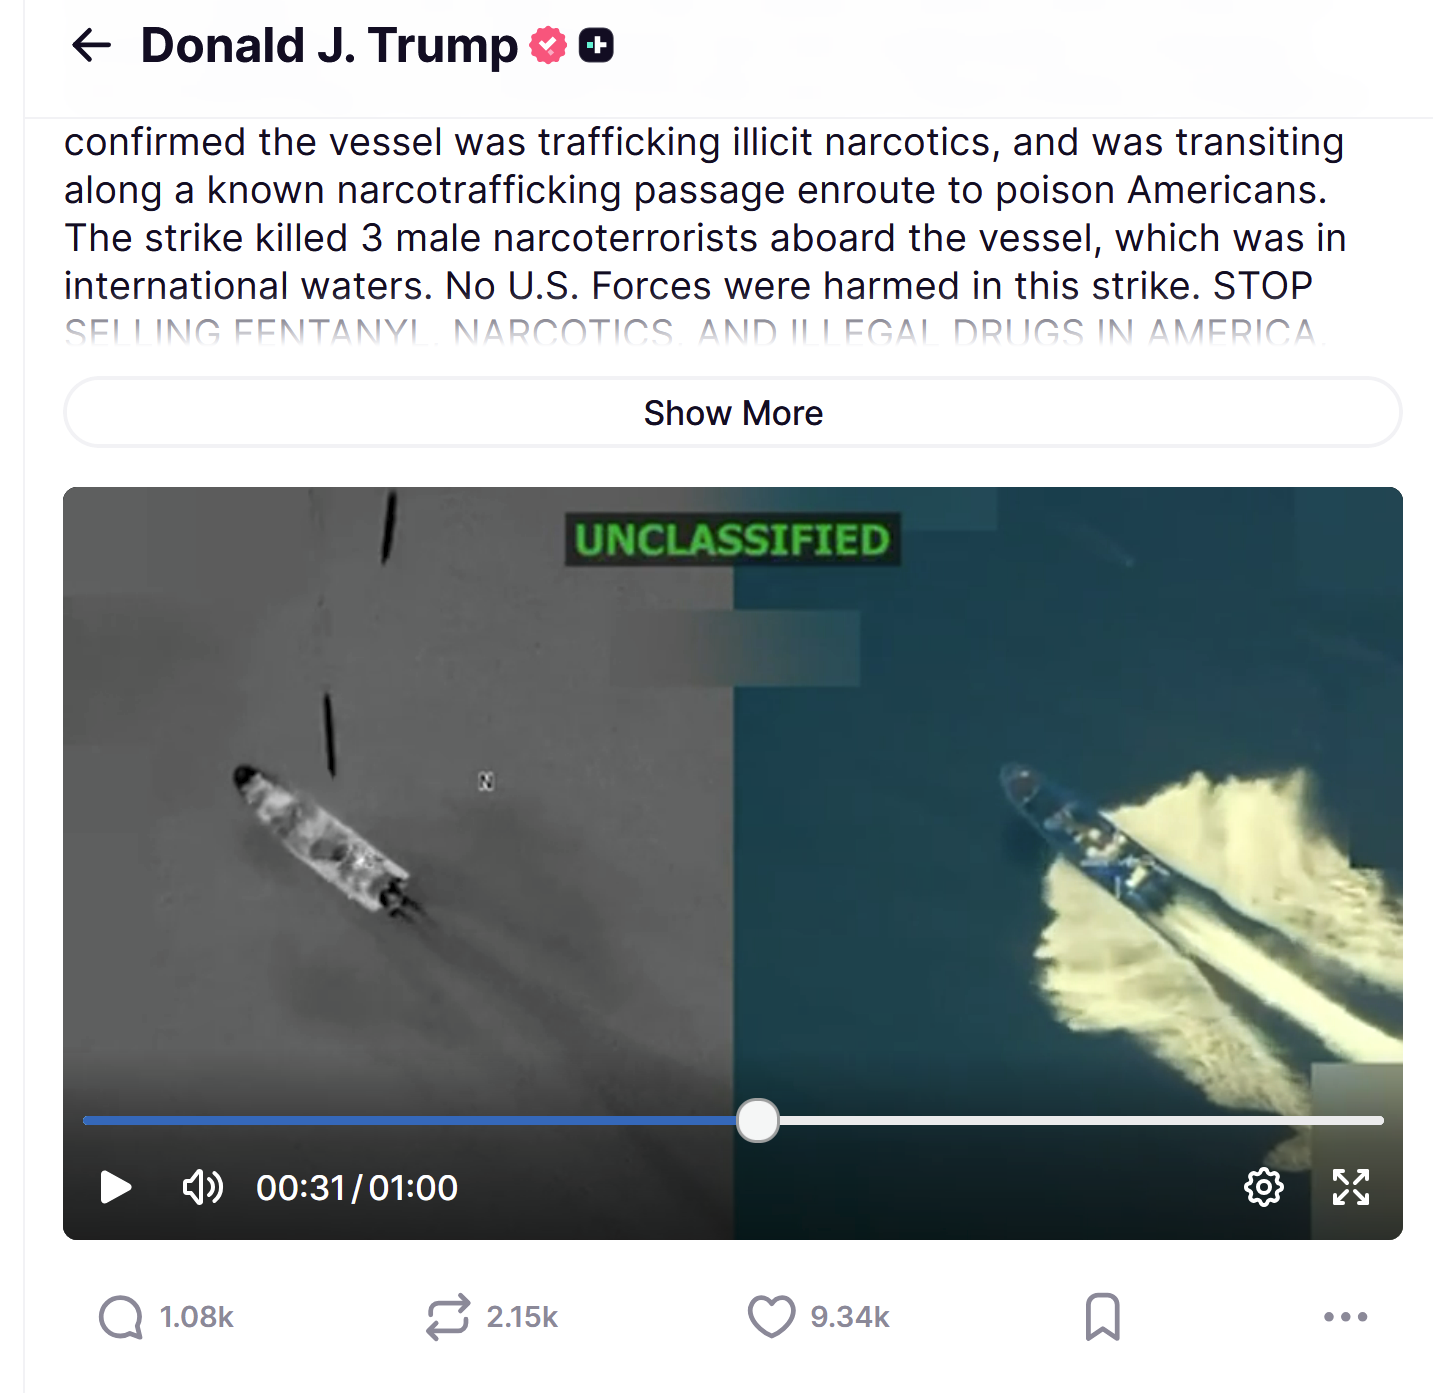
Task: Go back using the left arrow
Action: 91,45
